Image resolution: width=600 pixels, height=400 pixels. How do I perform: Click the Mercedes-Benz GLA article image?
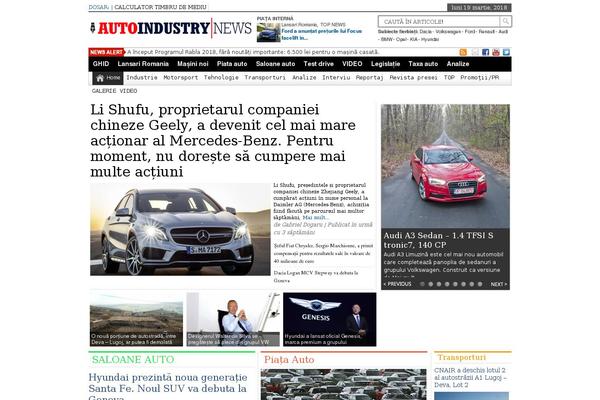pos(180,229)
